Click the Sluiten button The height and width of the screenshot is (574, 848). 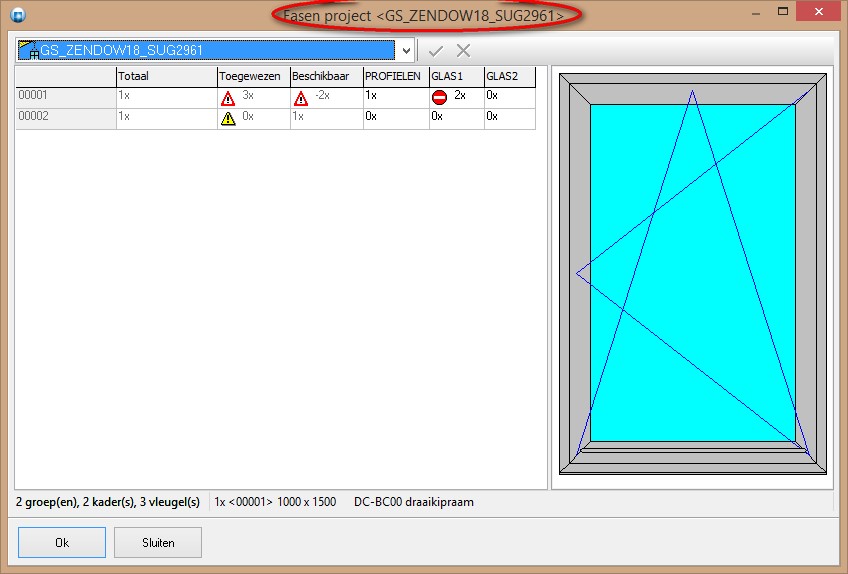(x=158, y=542)
